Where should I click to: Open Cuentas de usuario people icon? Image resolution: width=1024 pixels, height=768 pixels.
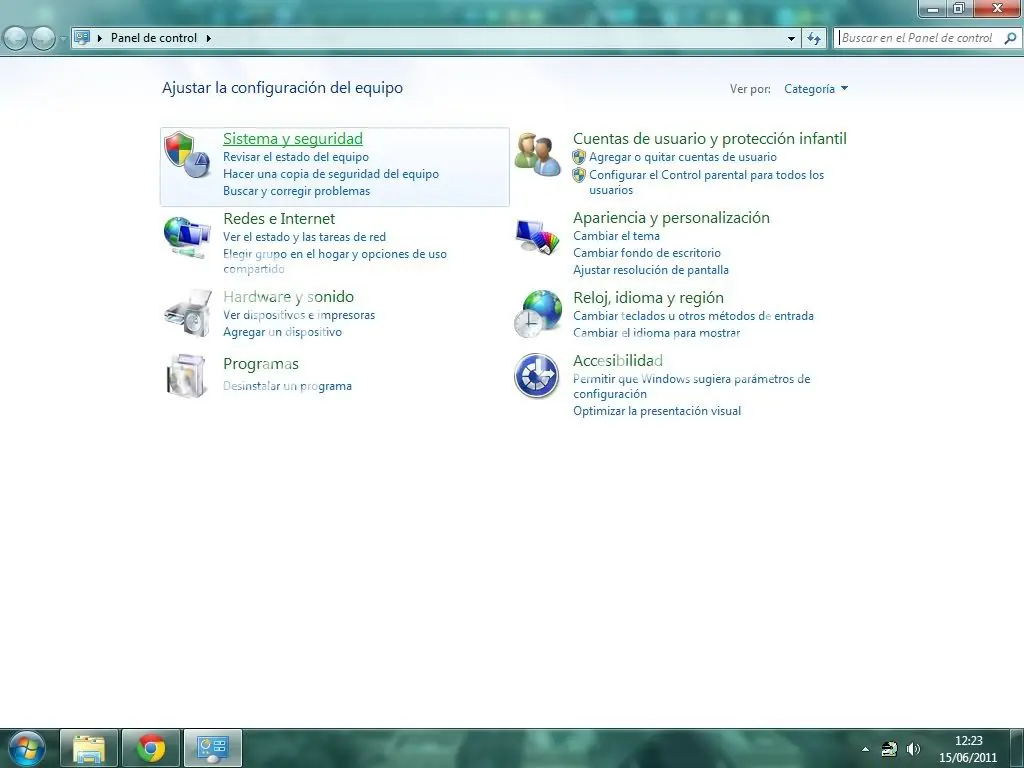pos(537,155)
